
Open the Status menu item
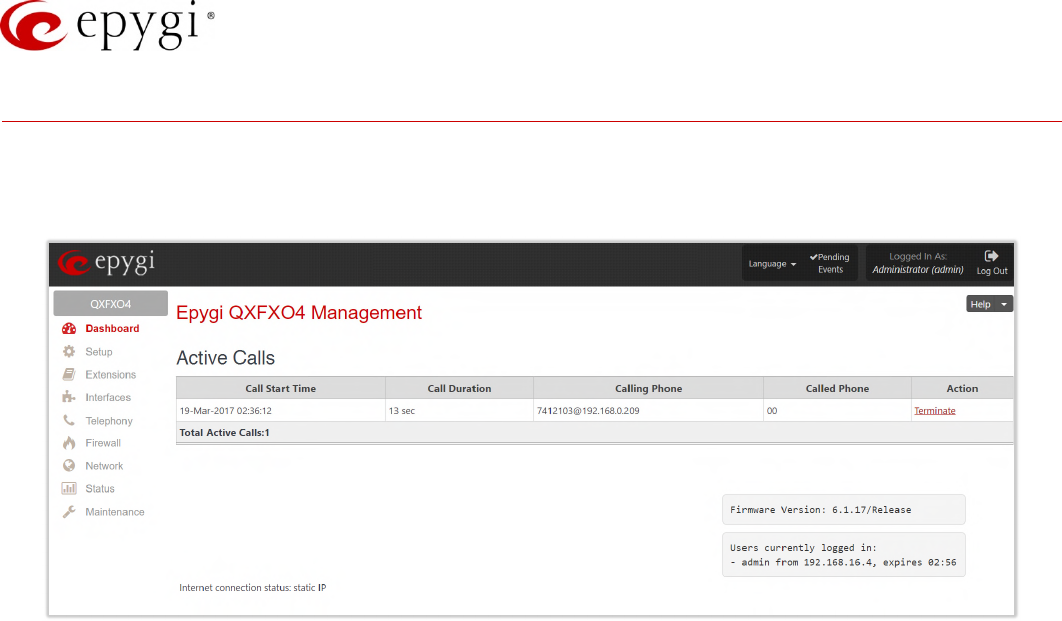coord(100,488)
